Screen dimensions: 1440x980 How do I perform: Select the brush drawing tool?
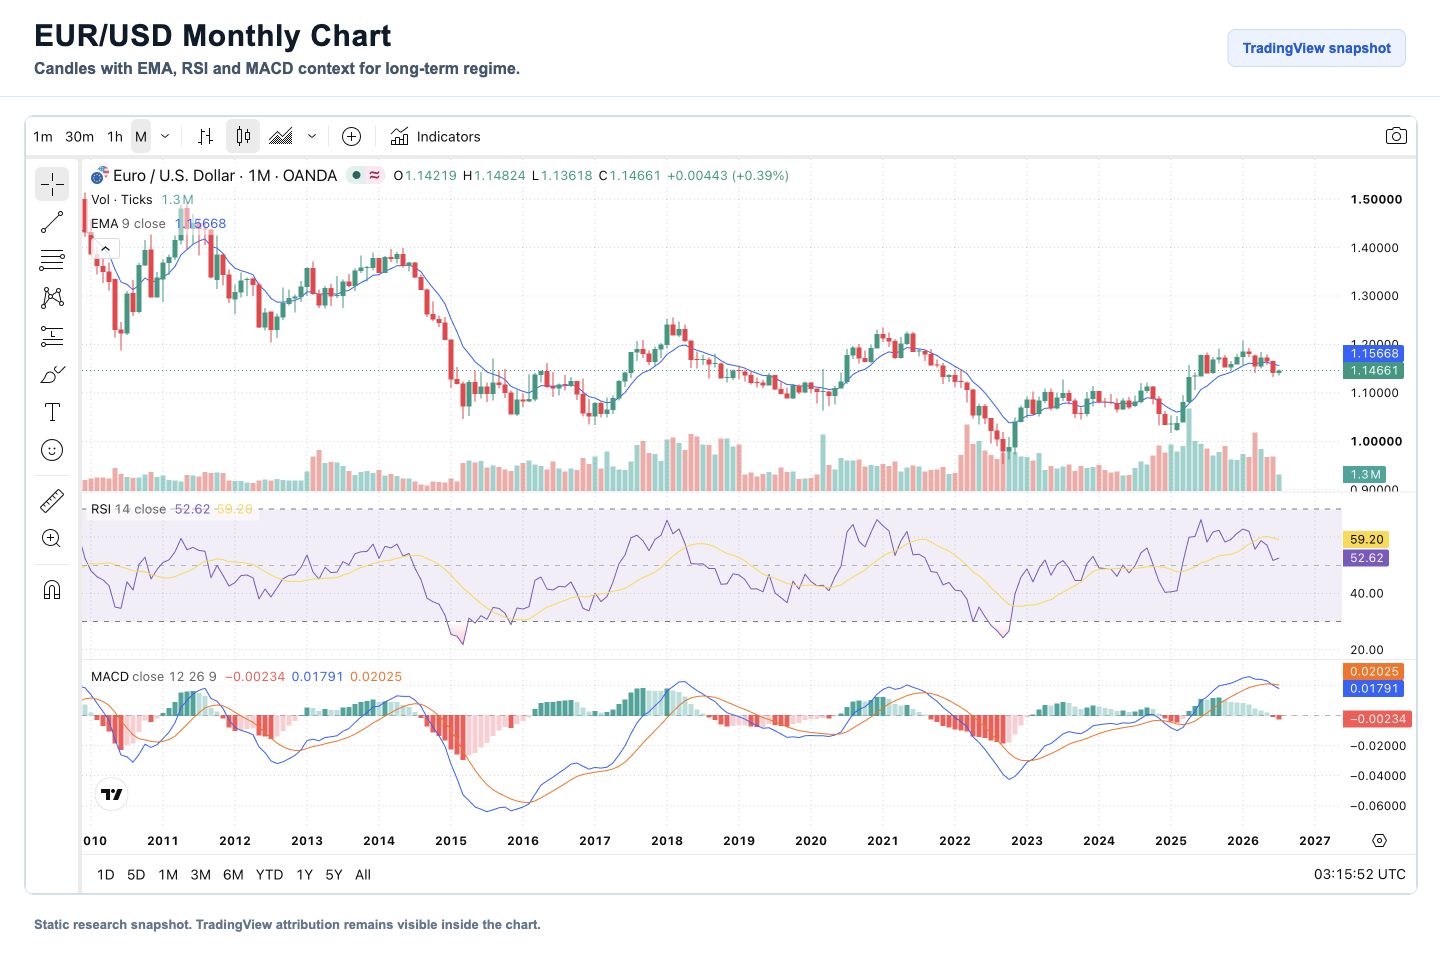coord(52,374)
